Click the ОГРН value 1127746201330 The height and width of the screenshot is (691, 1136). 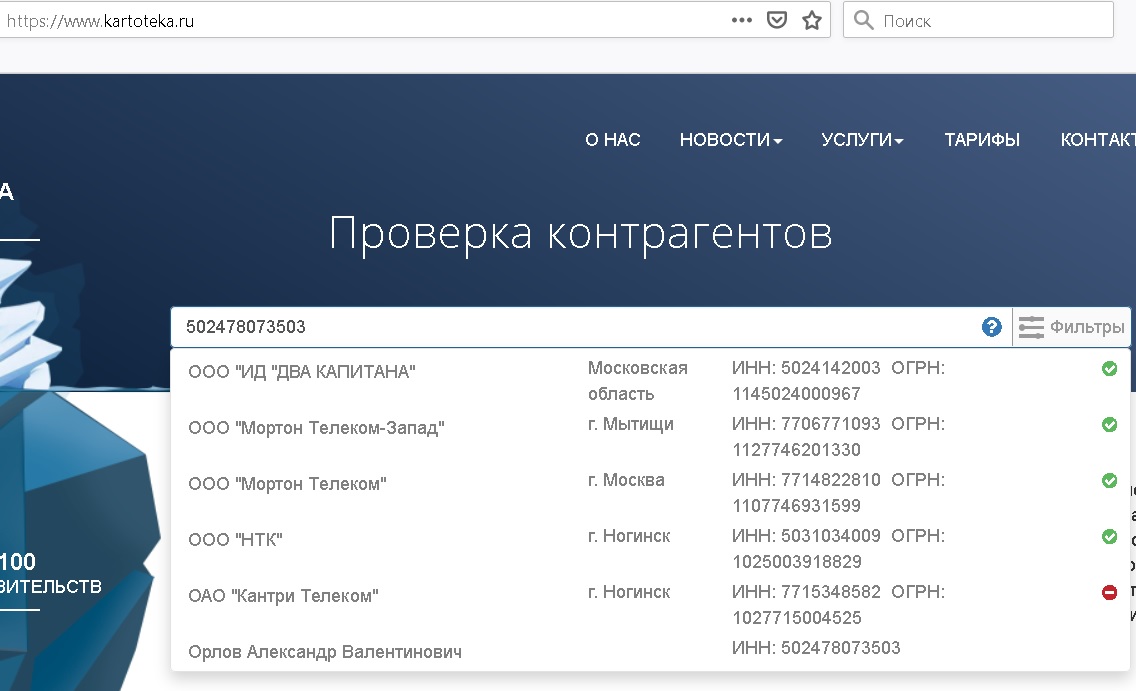796,450
